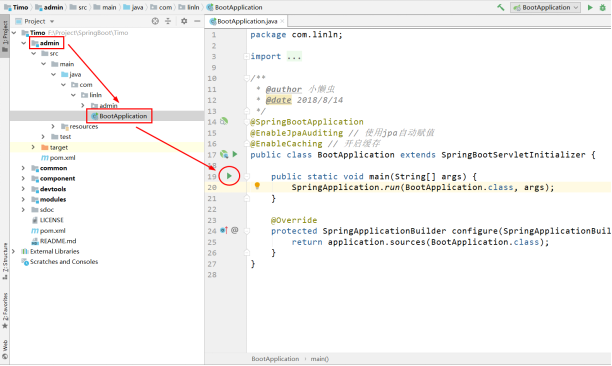This screenshot has height=366, width=612.
Task: Expand the test folder node
Action: coord(43,137)
